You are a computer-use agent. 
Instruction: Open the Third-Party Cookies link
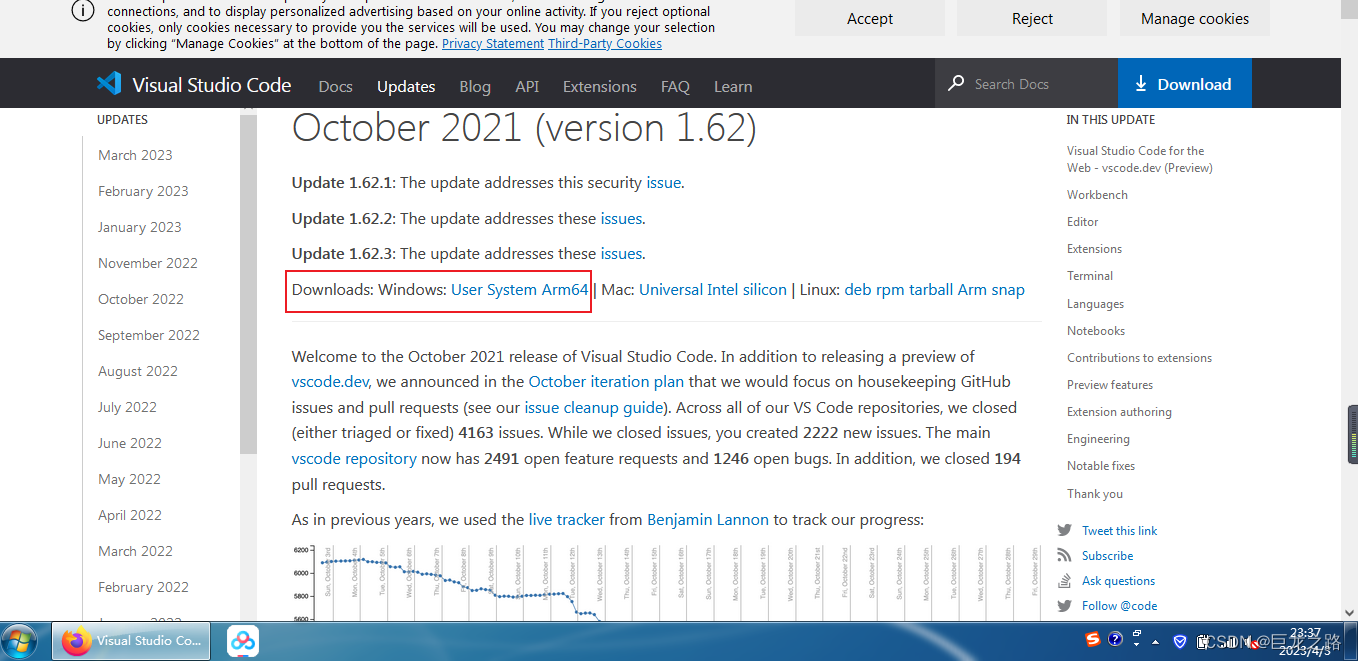605,43
